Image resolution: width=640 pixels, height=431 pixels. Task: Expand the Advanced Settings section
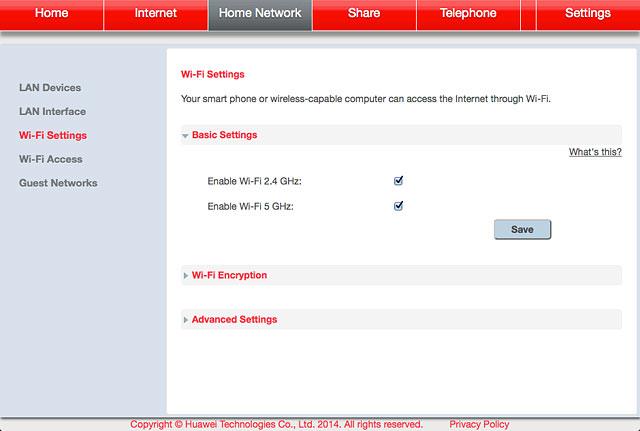click(401, 319)
